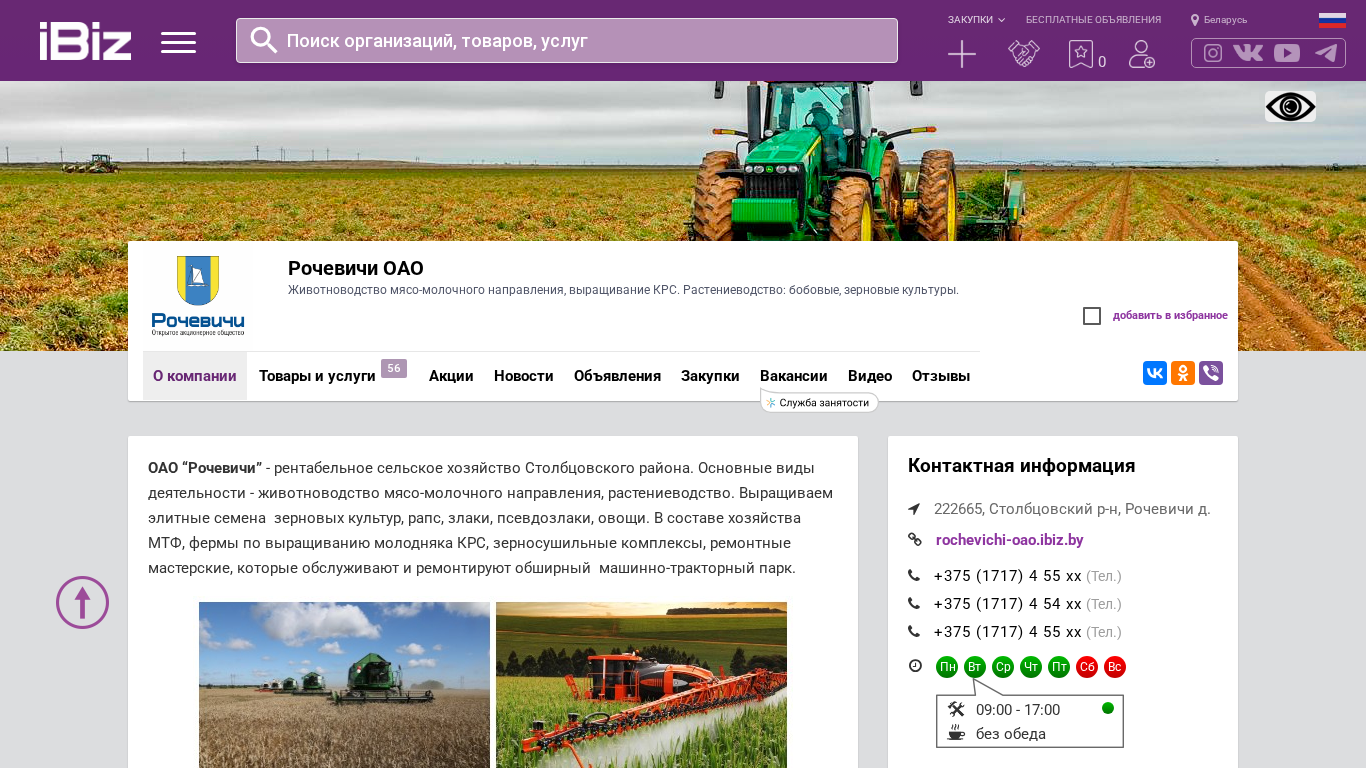
Task: Click the plus add icon
Action: [x=962, y=54]
